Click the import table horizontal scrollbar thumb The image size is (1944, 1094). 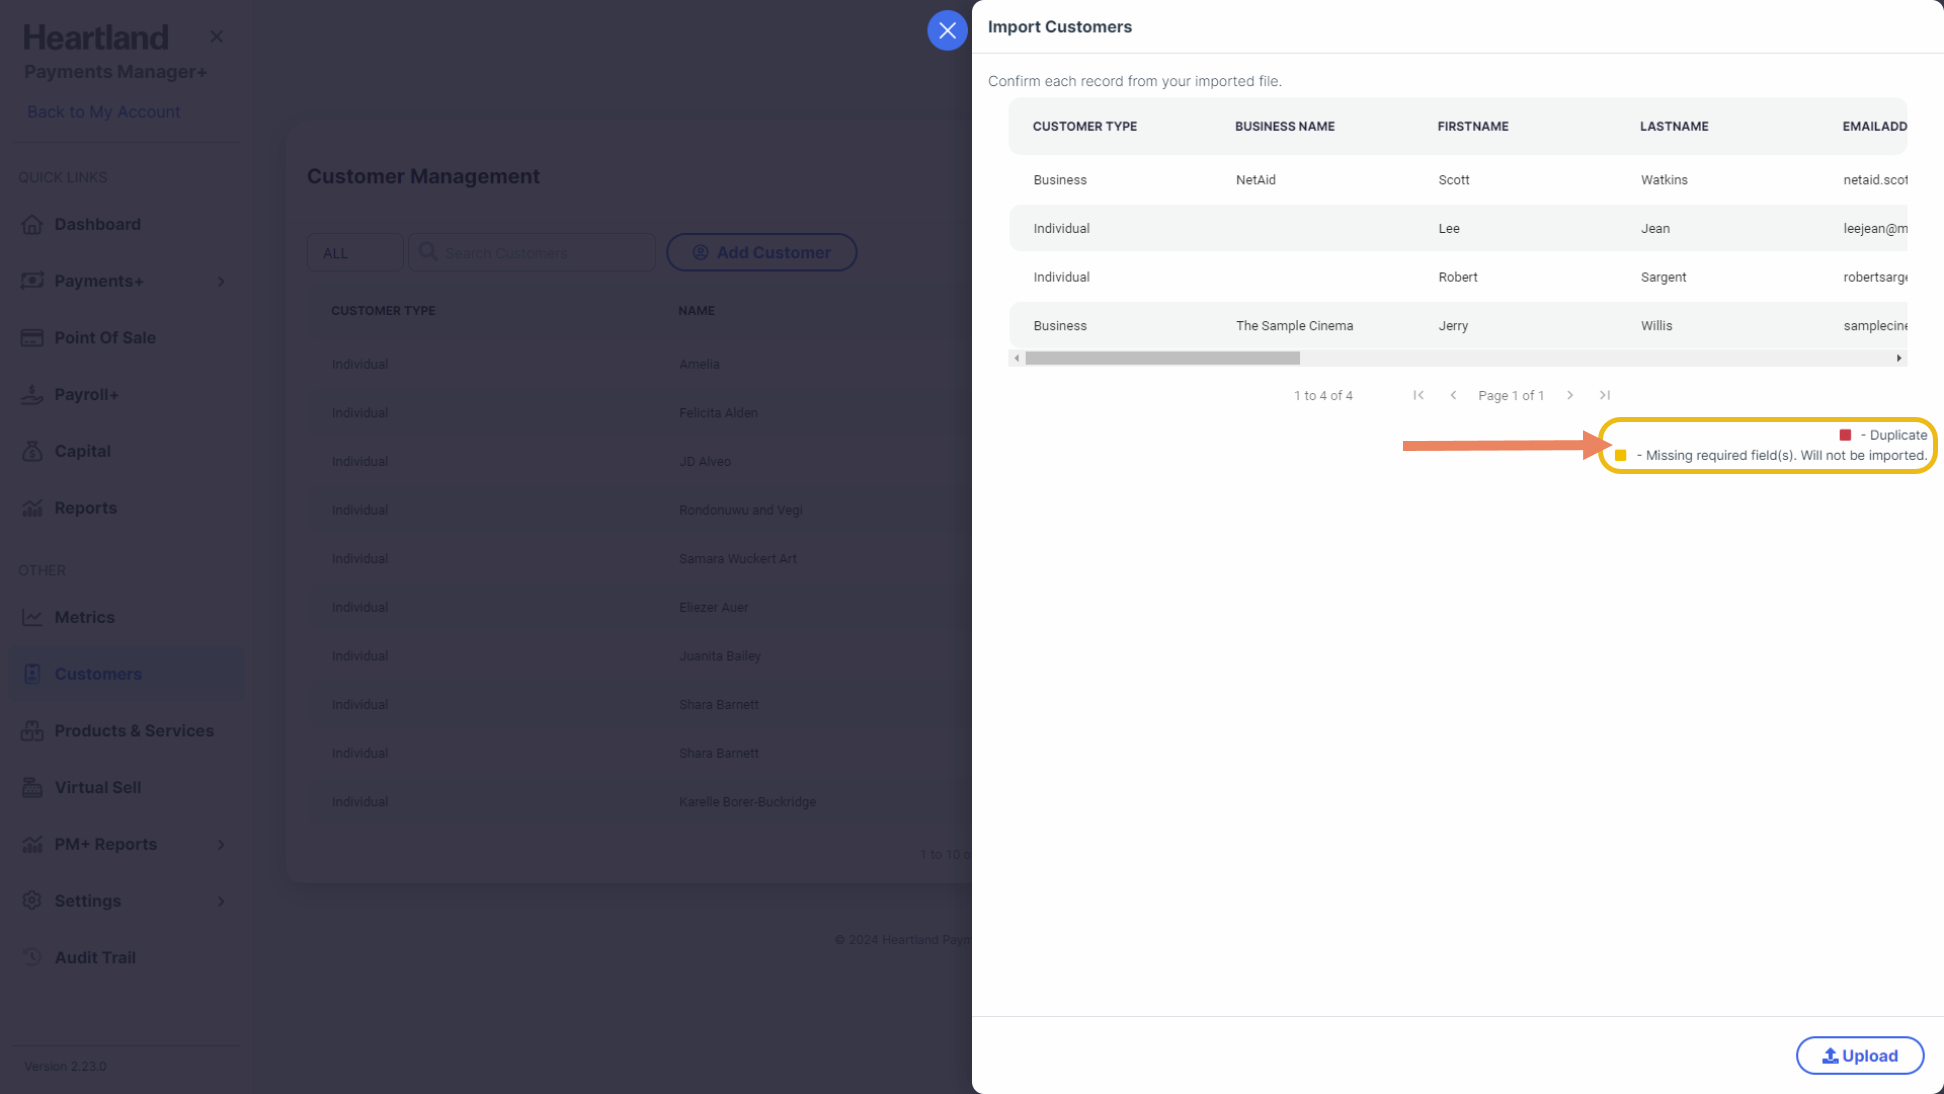[x=1162, y=358]
